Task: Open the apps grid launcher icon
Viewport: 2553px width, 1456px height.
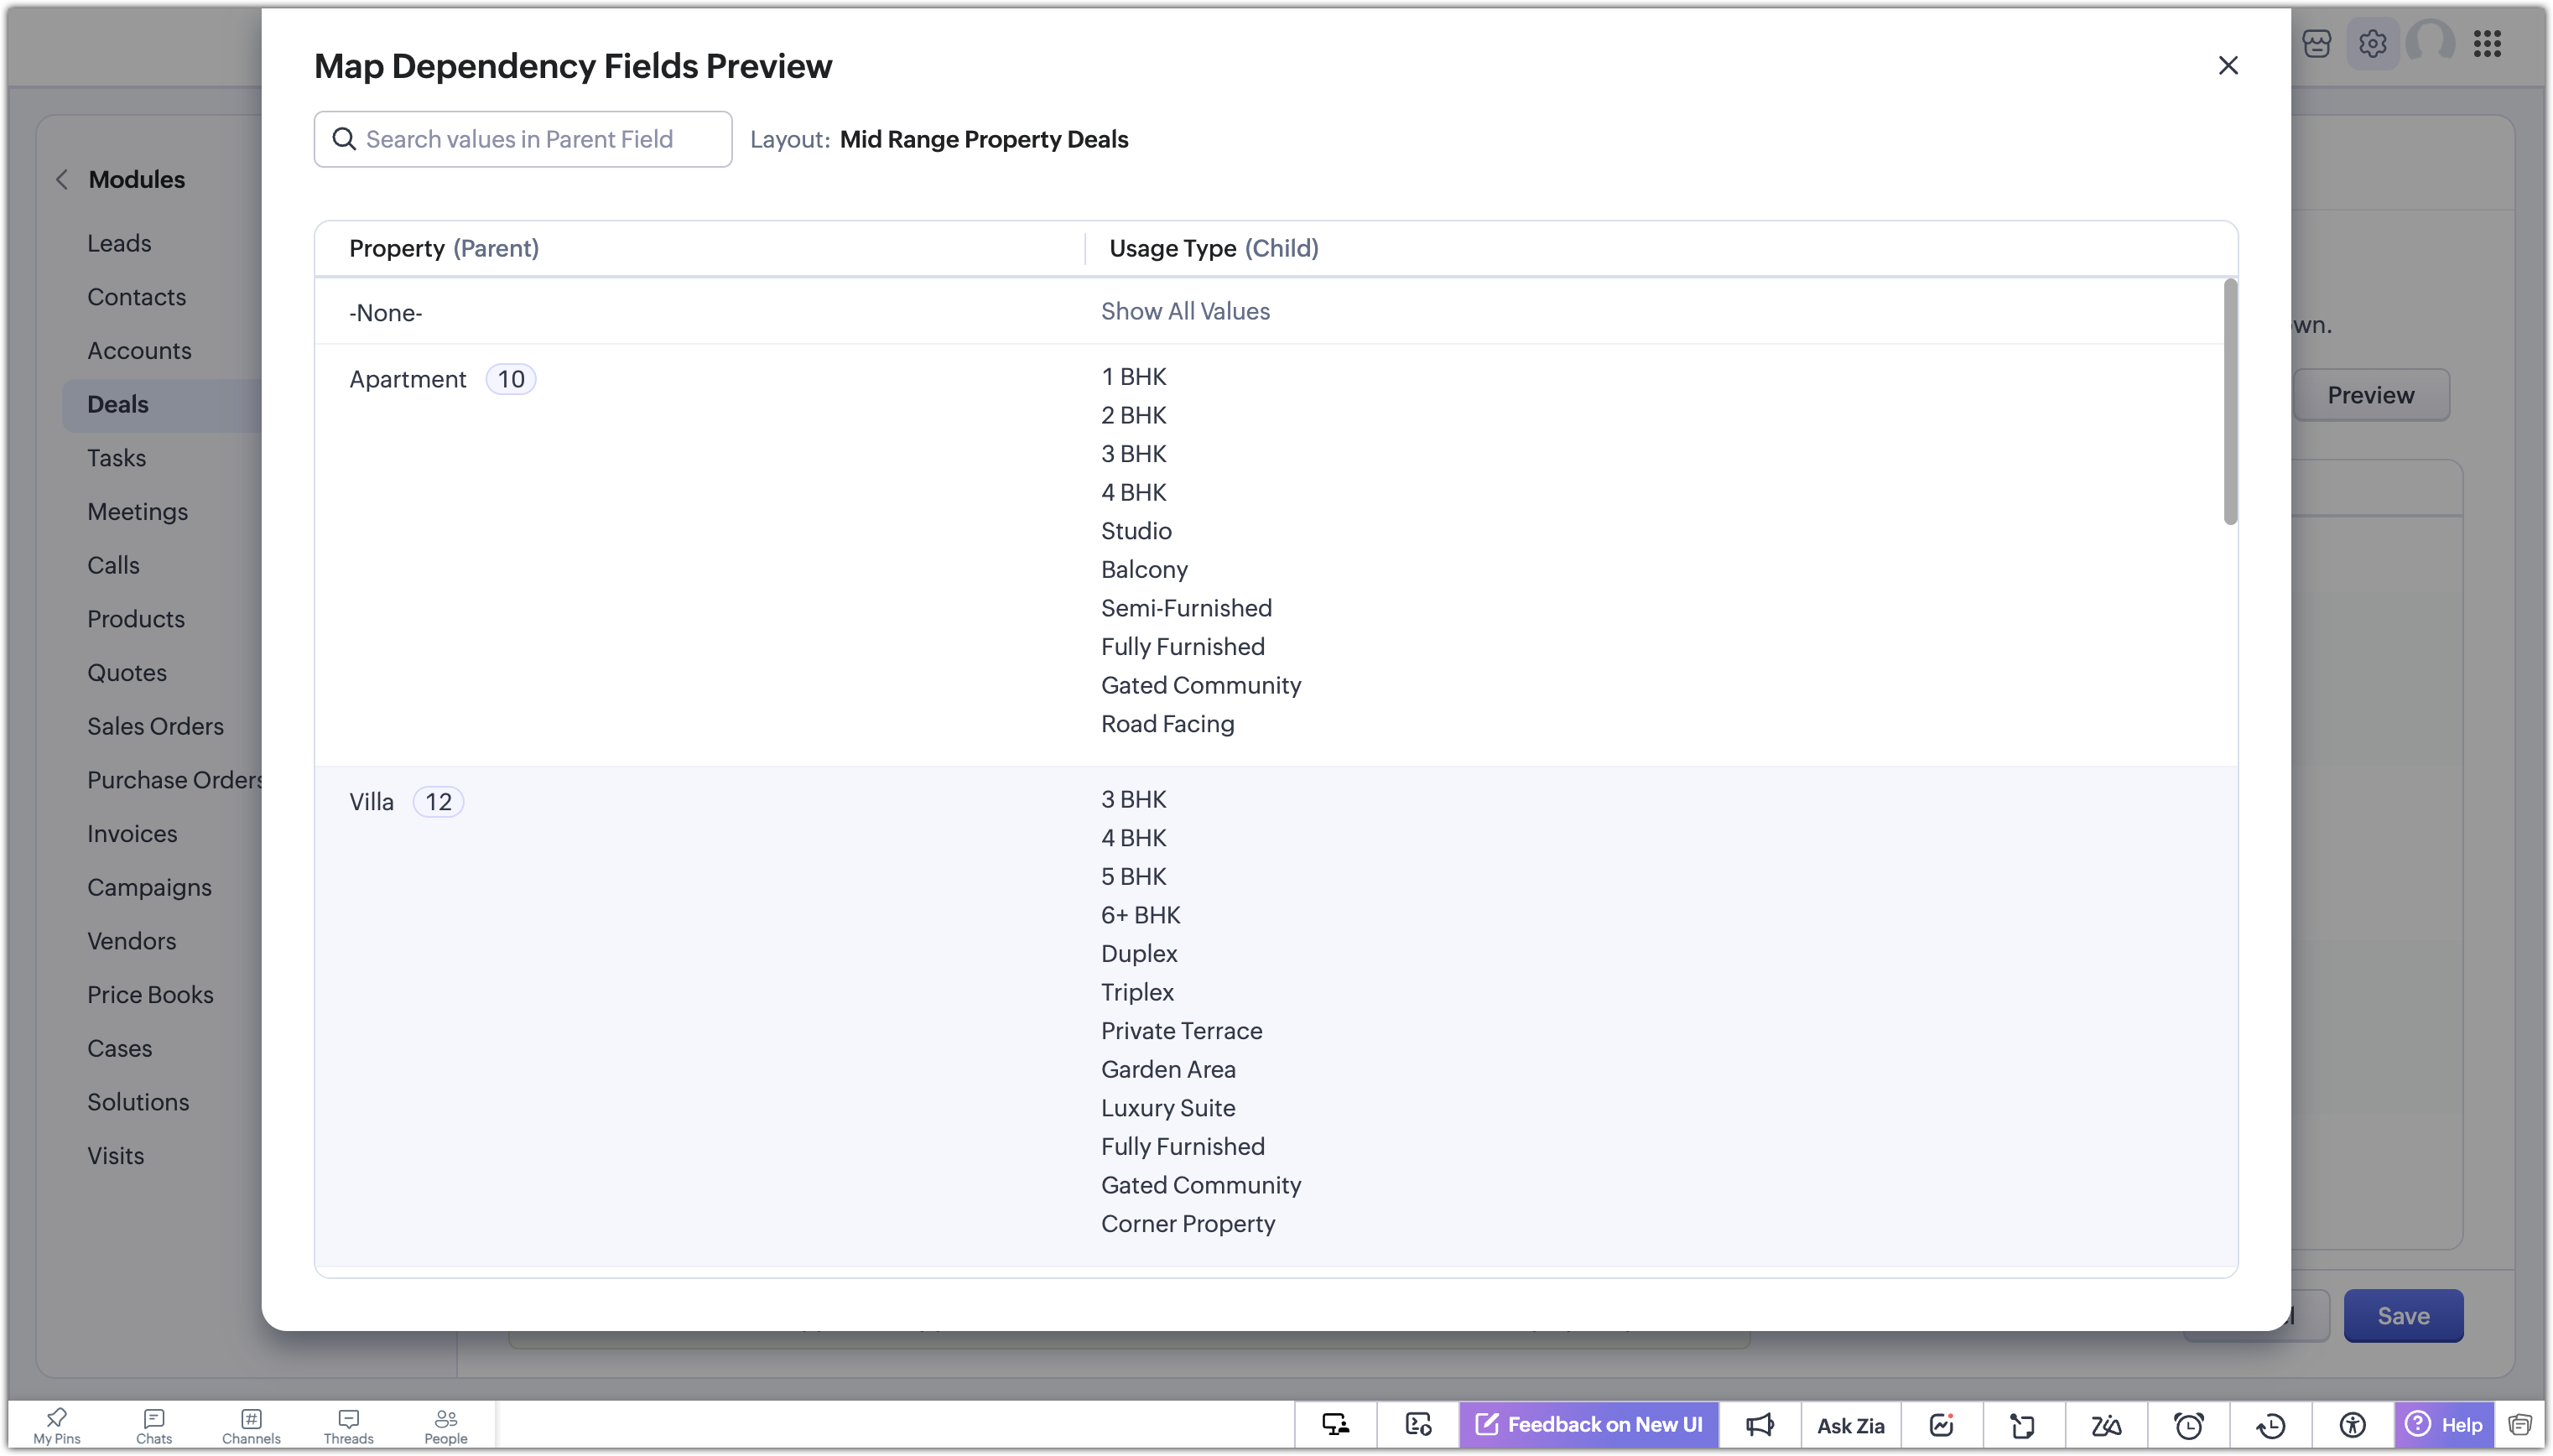Action: 2487,44
